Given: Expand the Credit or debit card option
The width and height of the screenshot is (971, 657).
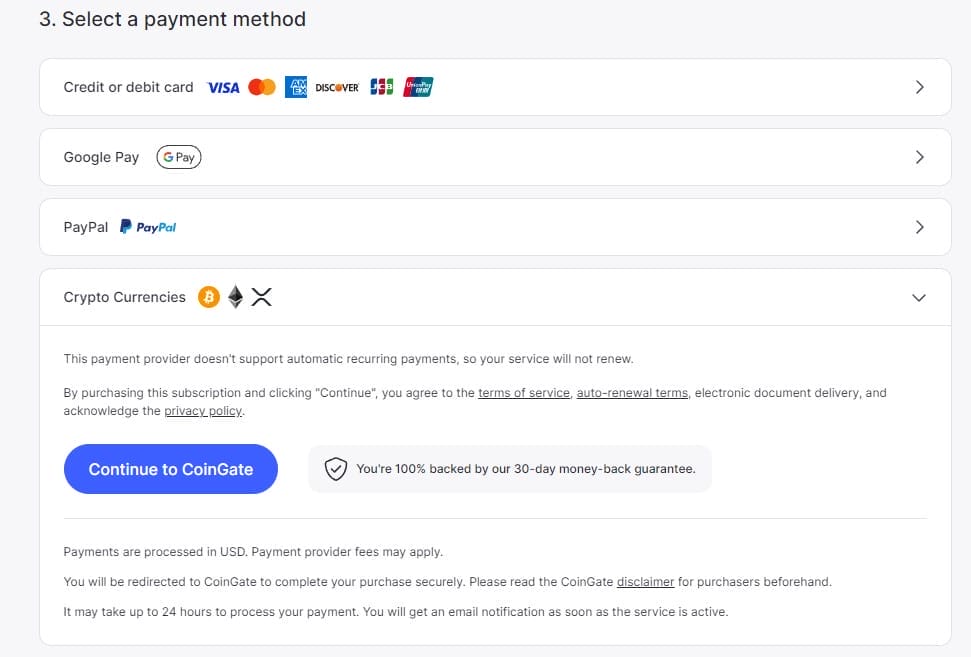Looking at the screenshot, I should tap(919, 87).
